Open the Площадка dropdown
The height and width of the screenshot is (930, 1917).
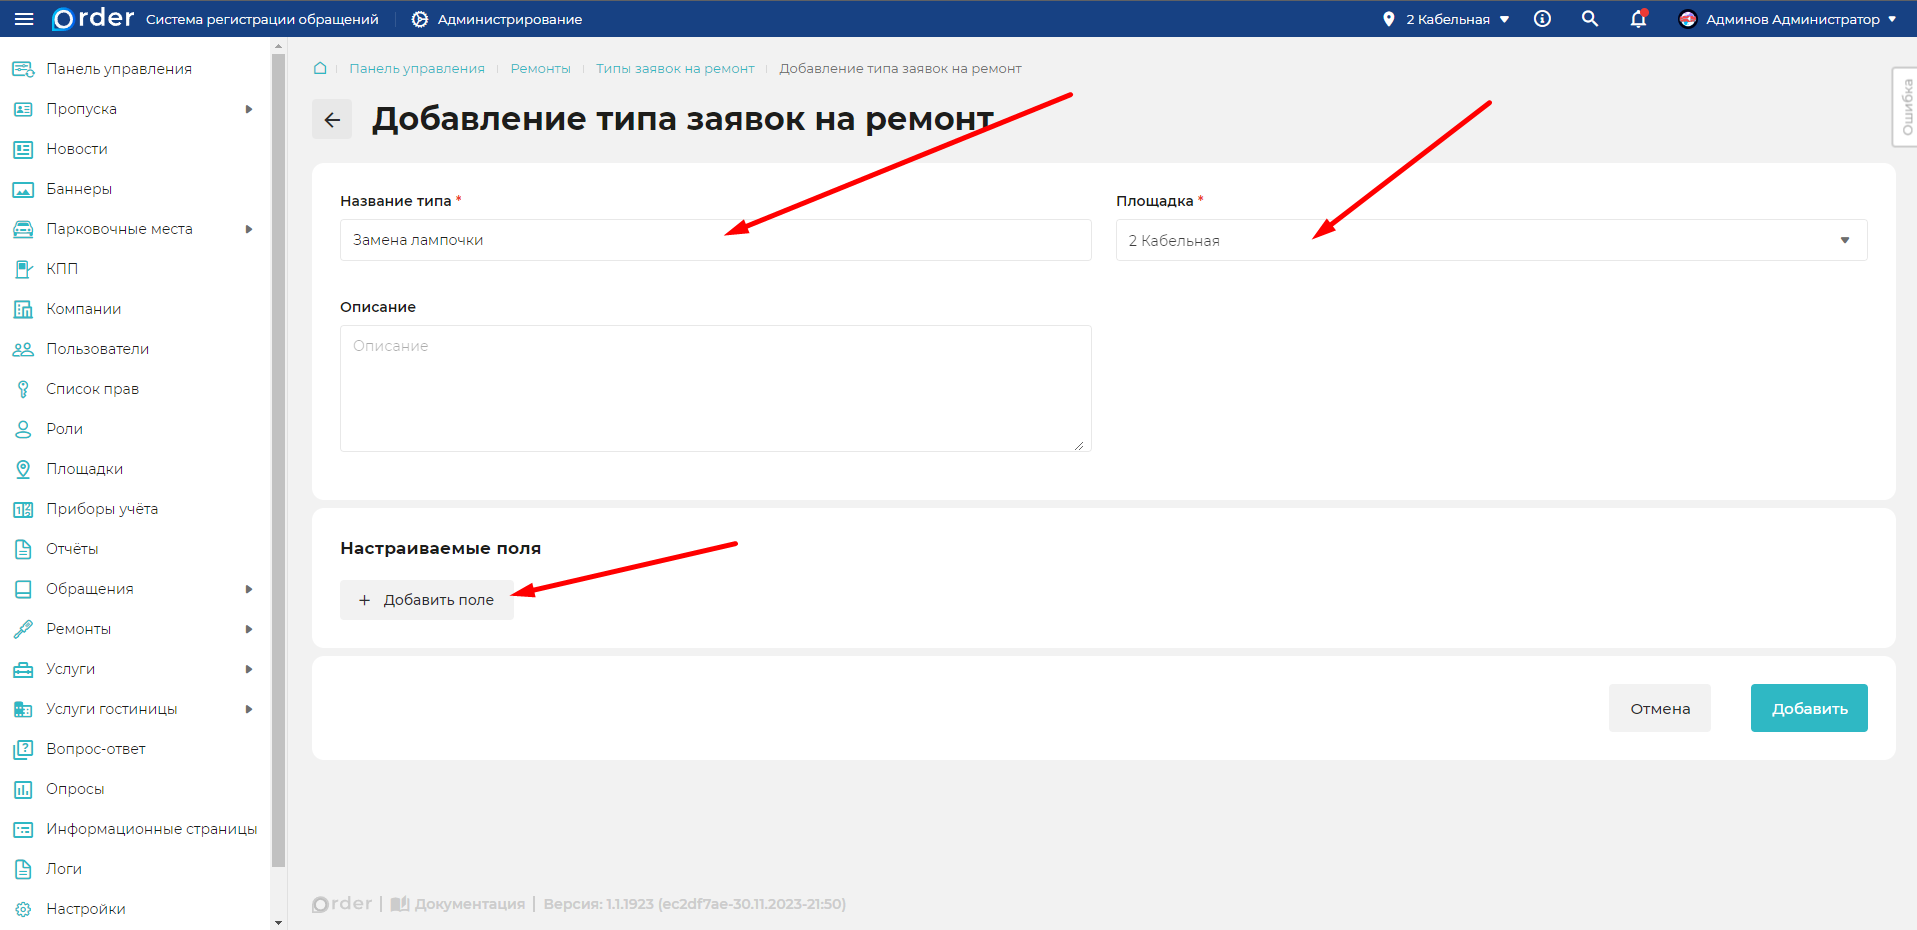tap(1490, 240)
